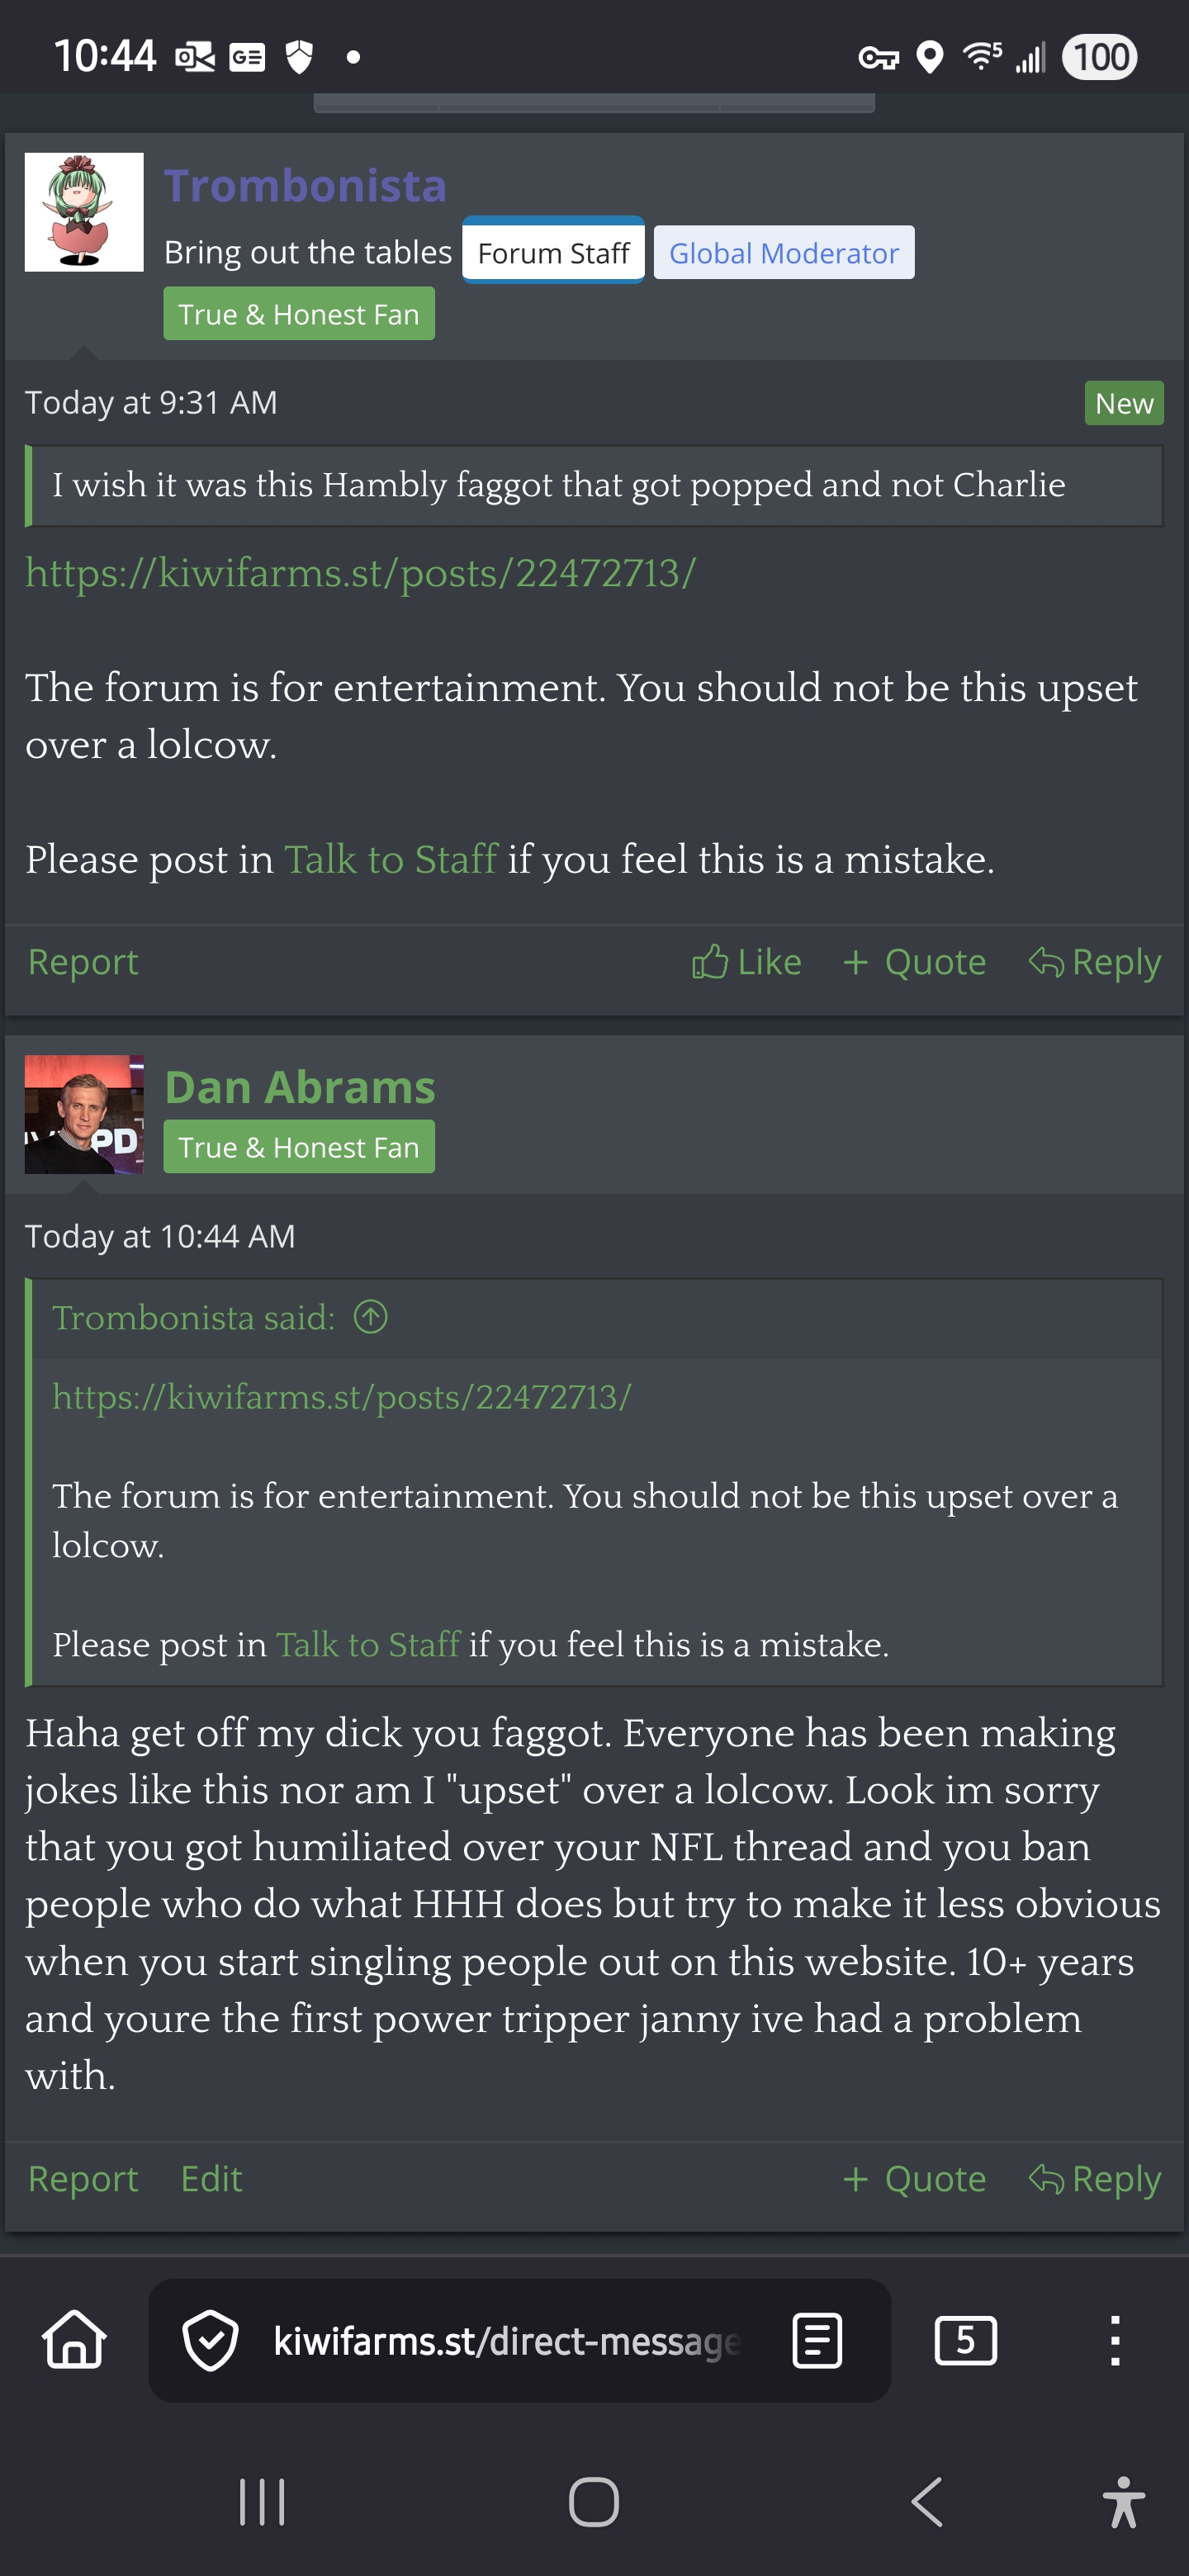Tap the browser address bar URL
The height and width of the screenshot is (2576, 1189).
[x=506, y=2340]
